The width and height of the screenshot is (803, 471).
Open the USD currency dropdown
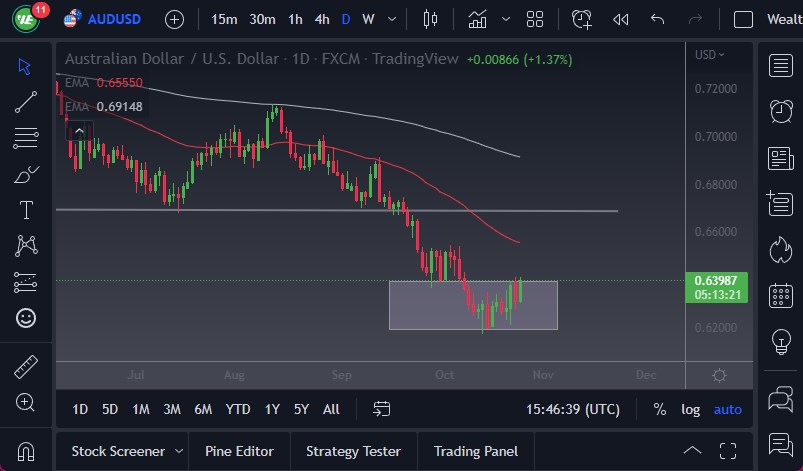(x=710, y=55)
